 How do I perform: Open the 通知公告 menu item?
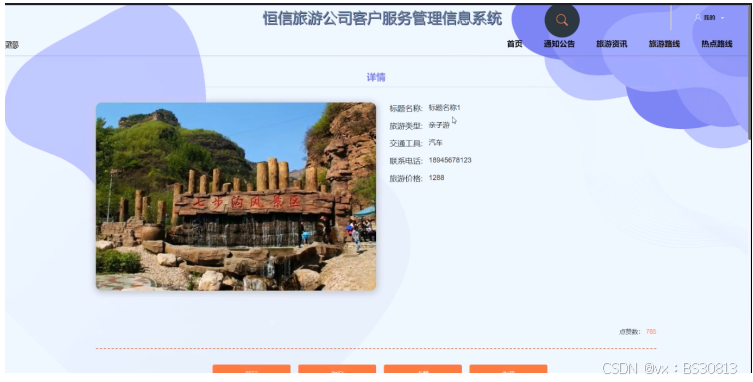click(559, 44)
